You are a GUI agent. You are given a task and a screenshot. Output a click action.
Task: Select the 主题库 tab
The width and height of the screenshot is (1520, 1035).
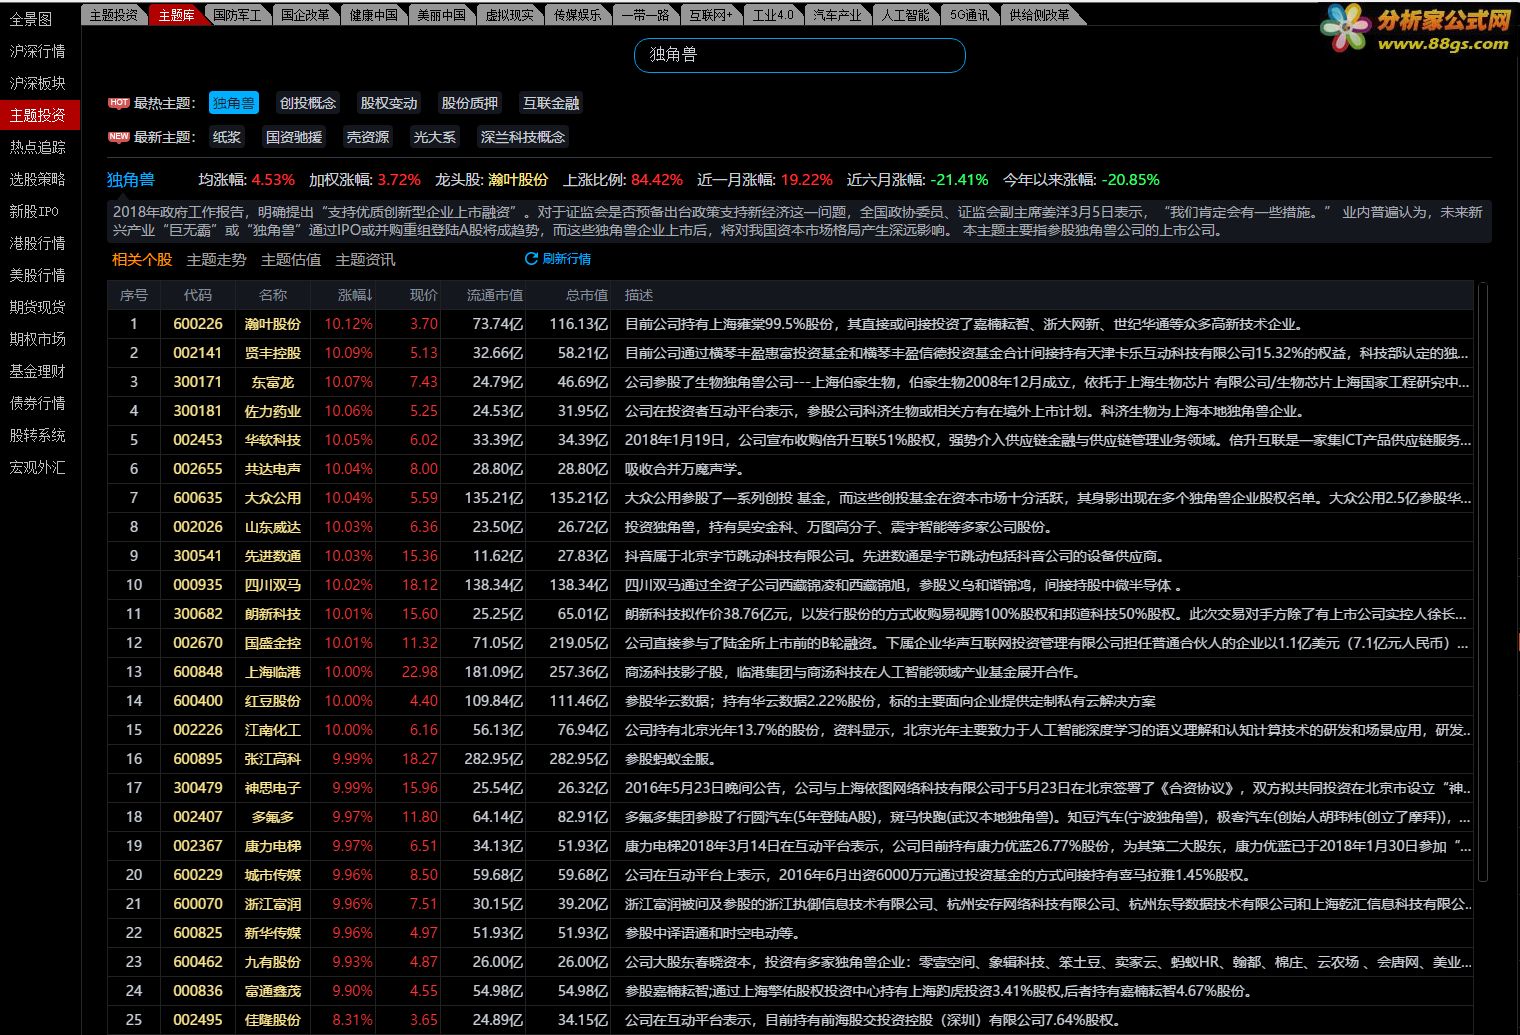(177, 15)
